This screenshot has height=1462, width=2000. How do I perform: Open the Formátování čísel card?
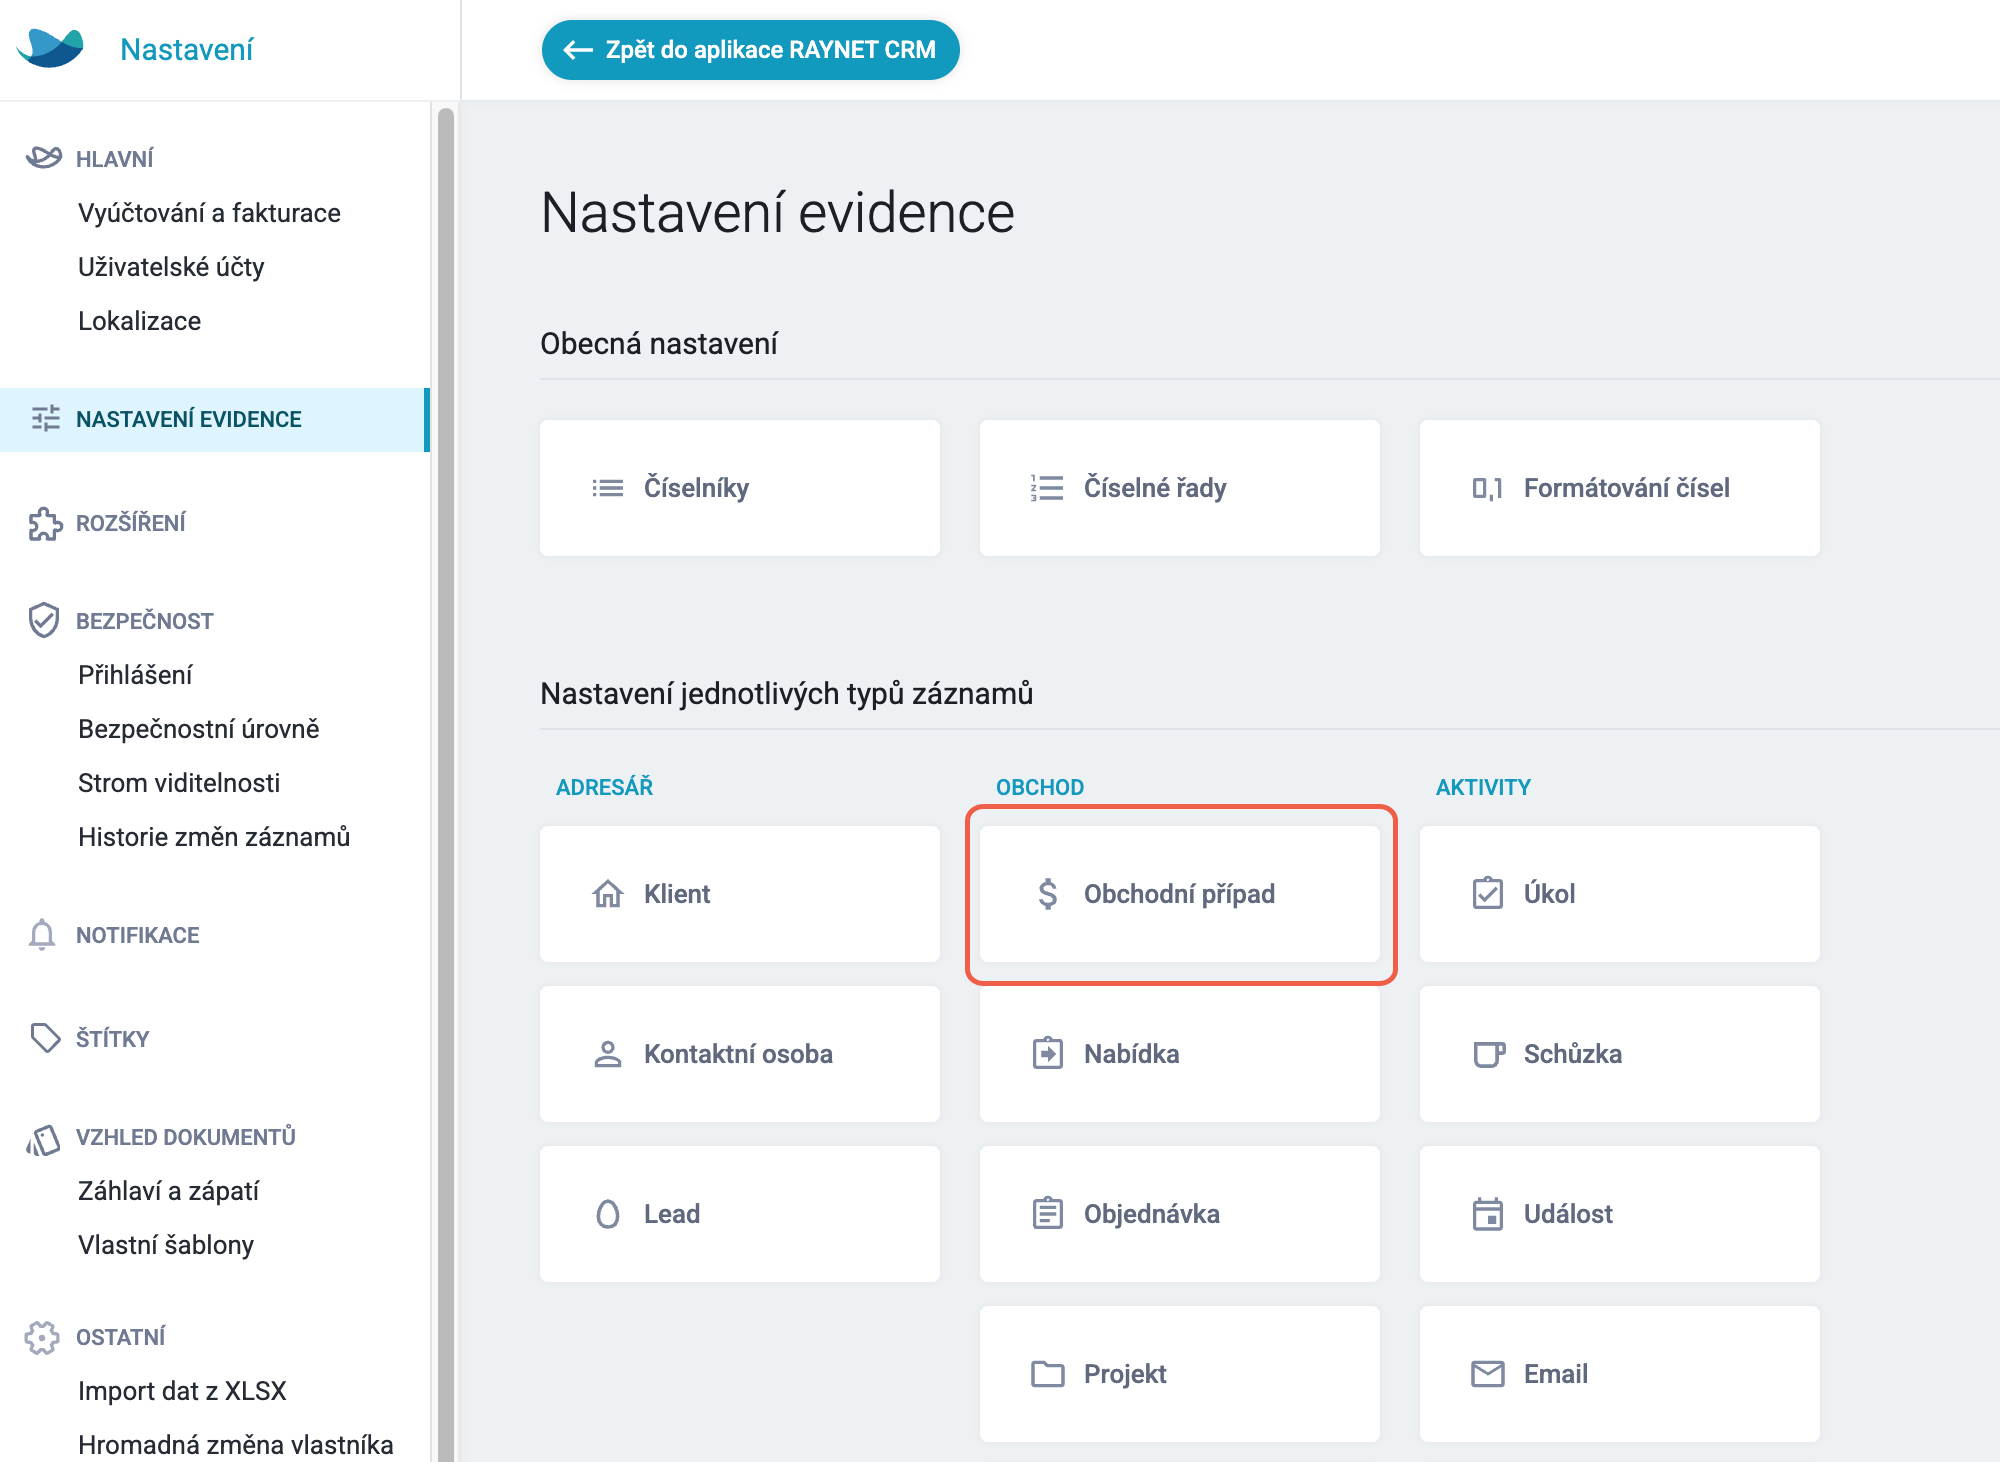pos(1620,488)
